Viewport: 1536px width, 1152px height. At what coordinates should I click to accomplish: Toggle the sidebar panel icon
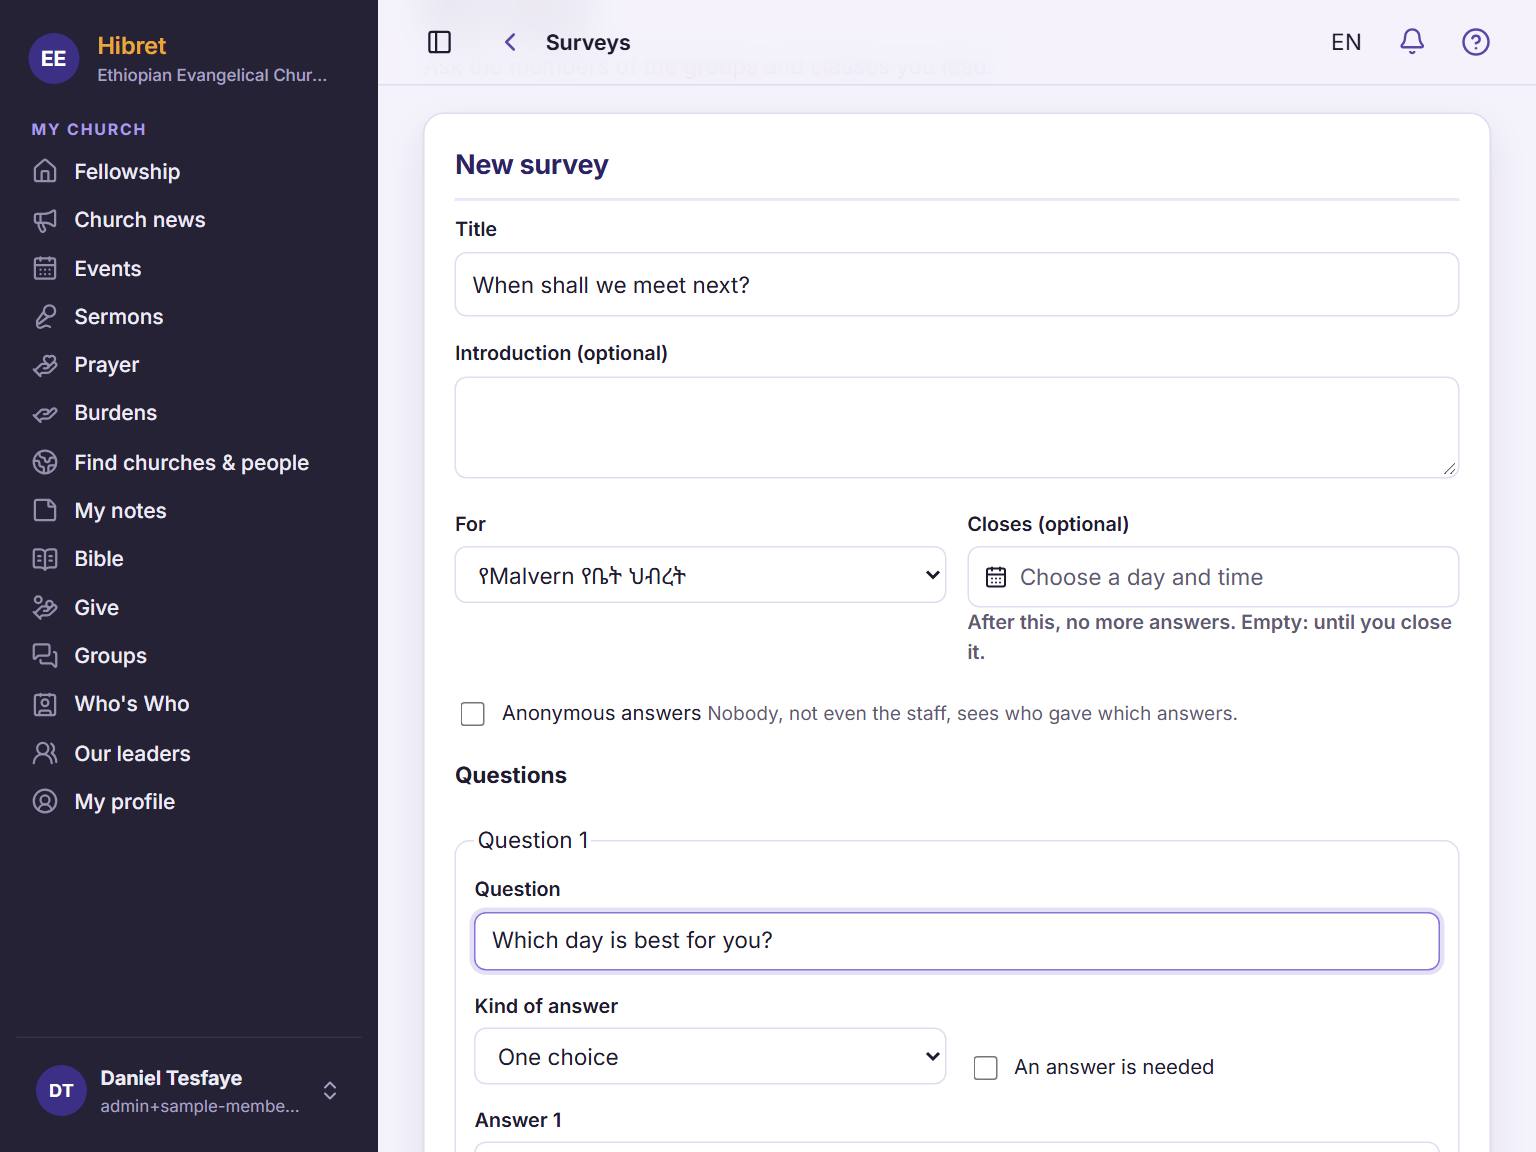439,42
